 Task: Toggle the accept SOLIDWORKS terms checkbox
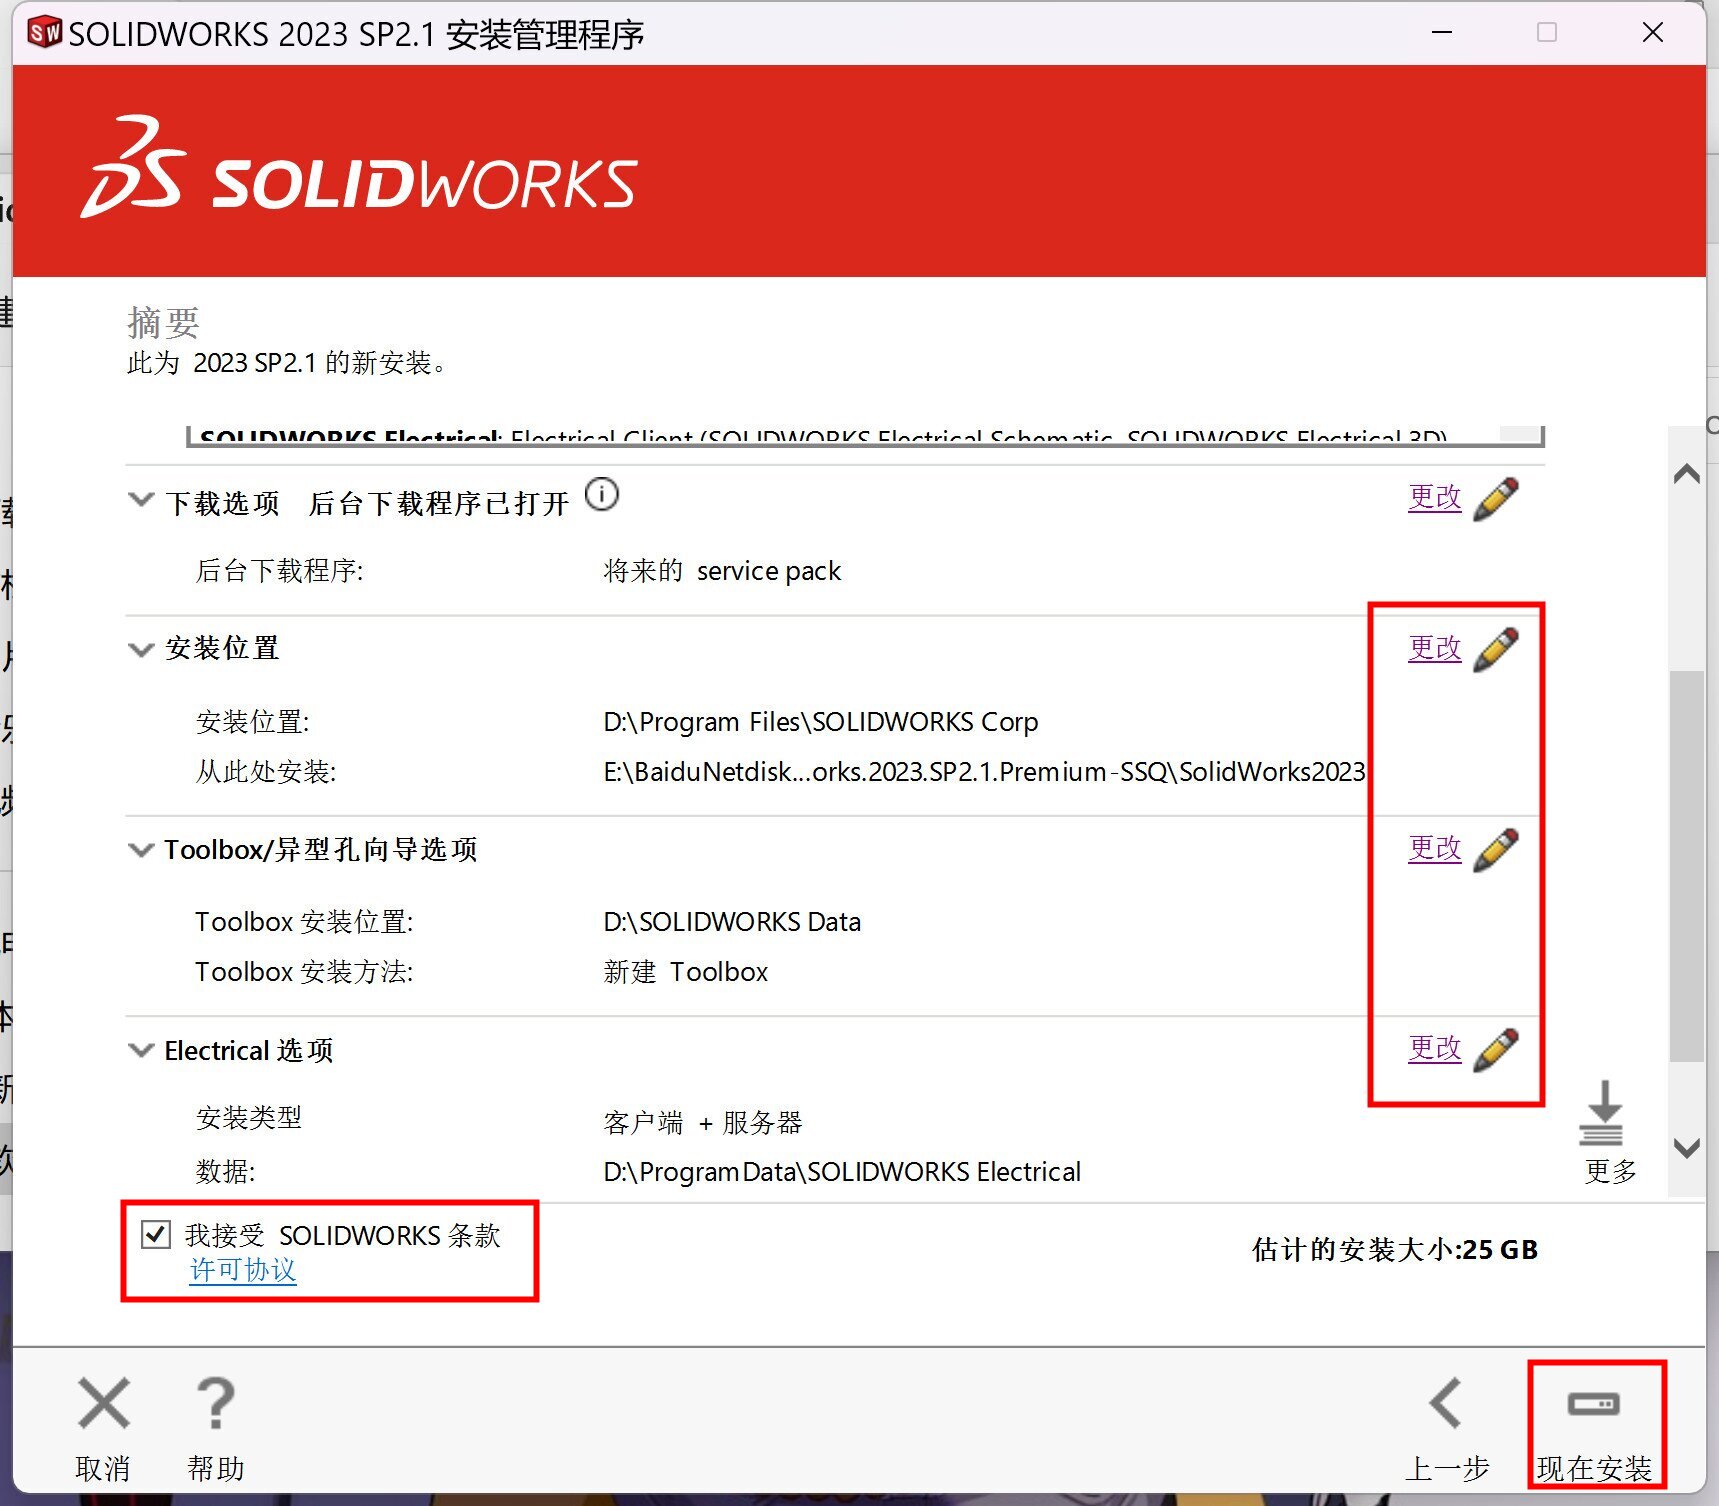(x=156, y=1235)
